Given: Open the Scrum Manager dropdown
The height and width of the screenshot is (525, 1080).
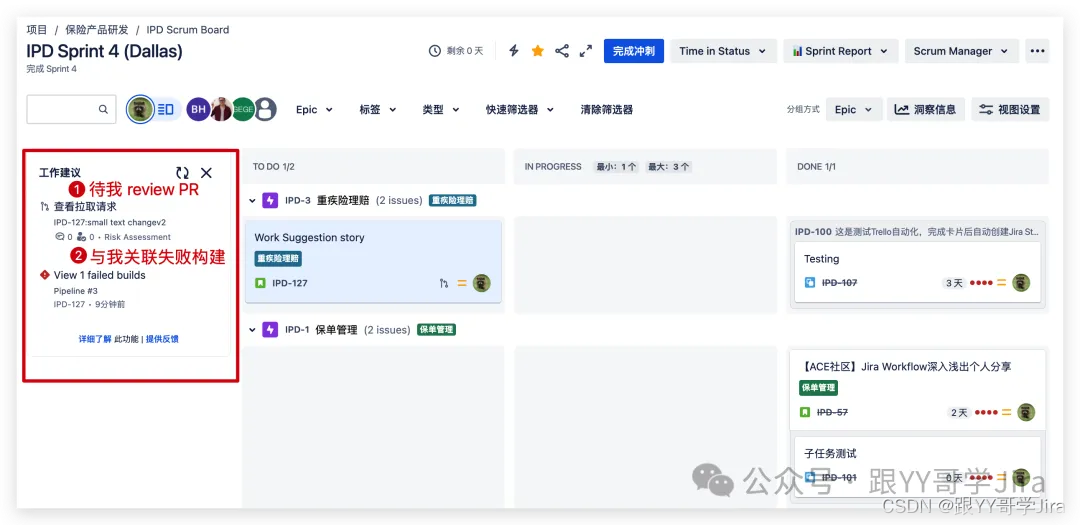Looking at the screenshot, I should 961,51.
